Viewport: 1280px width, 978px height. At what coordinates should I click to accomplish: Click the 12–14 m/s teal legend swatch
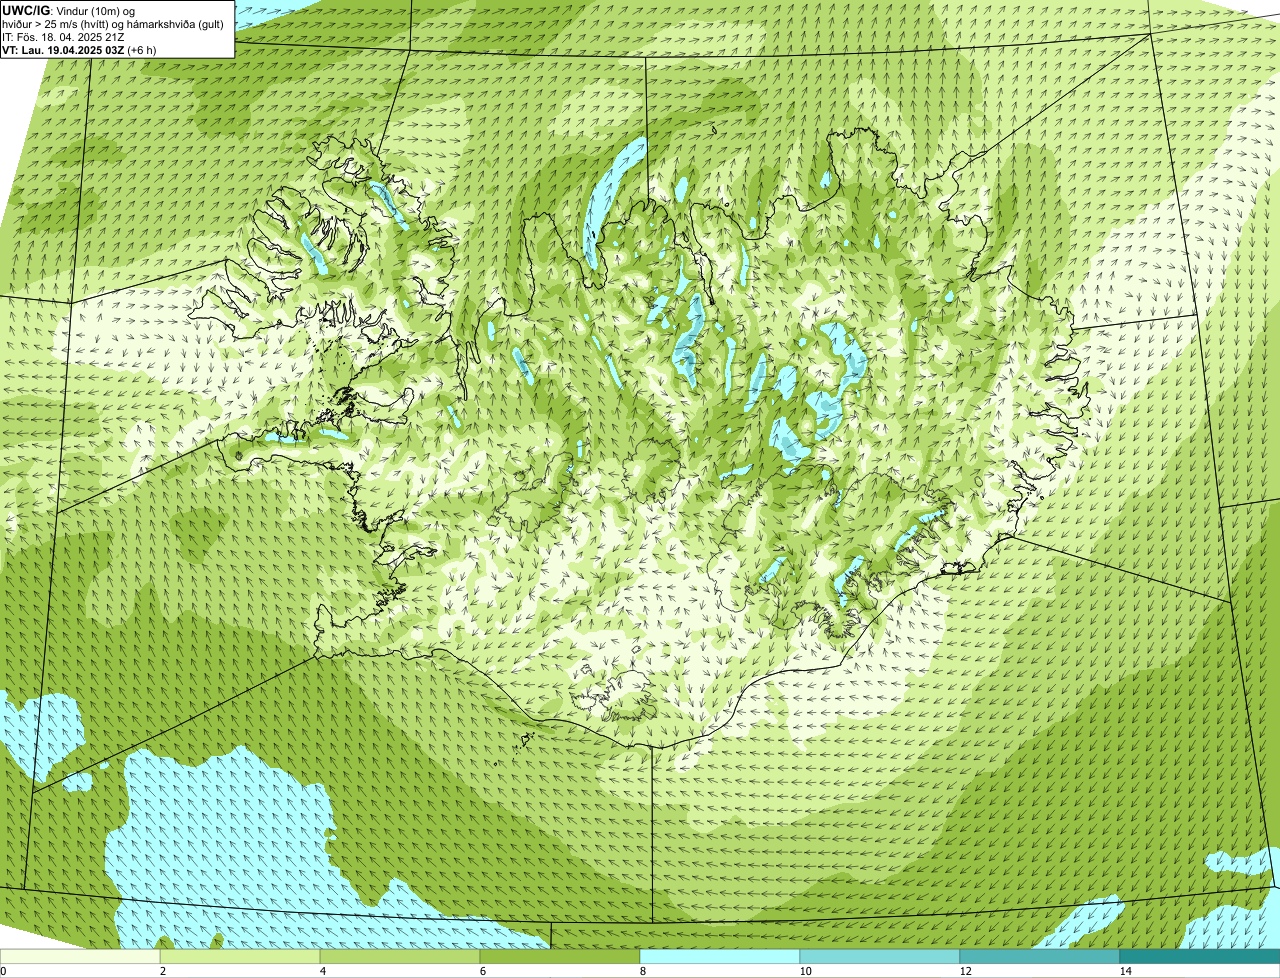tap(1040, 956)
